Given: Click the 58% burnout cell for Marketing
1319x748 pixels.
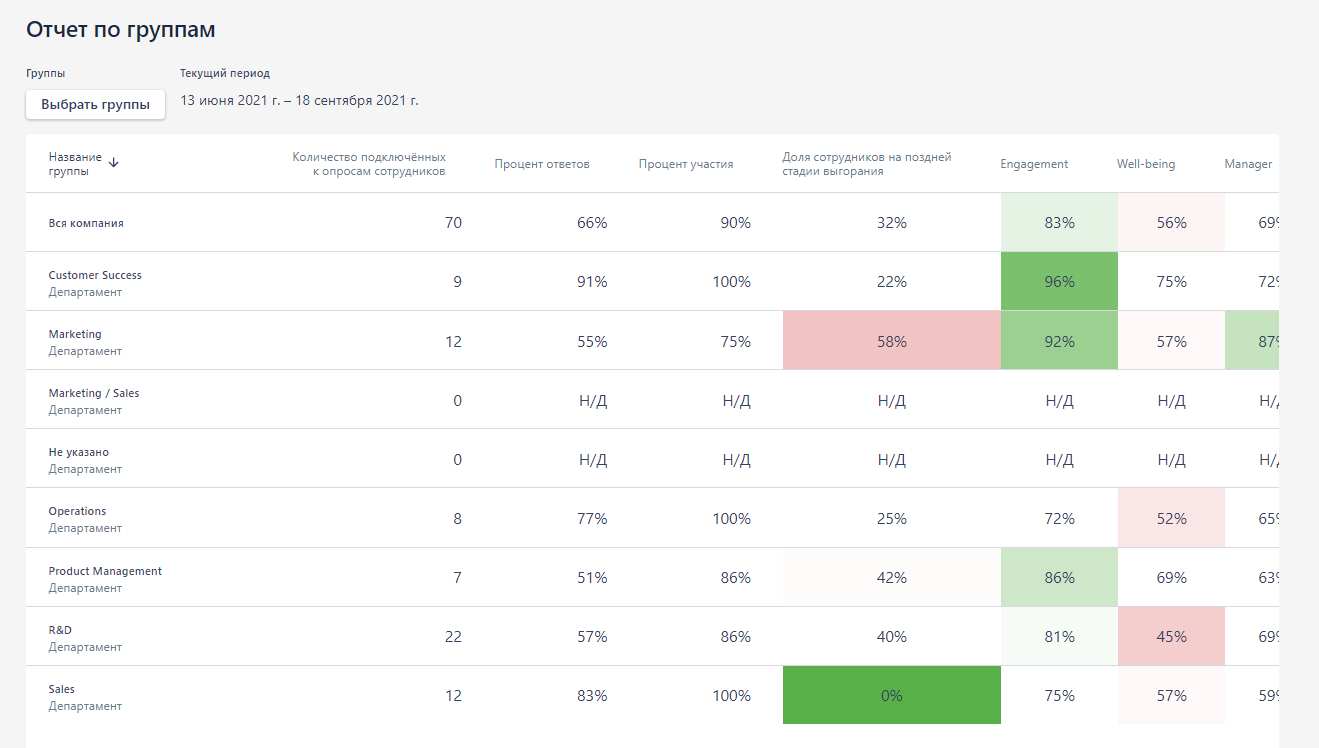Looking at the screenshot, I should point(892,341).
